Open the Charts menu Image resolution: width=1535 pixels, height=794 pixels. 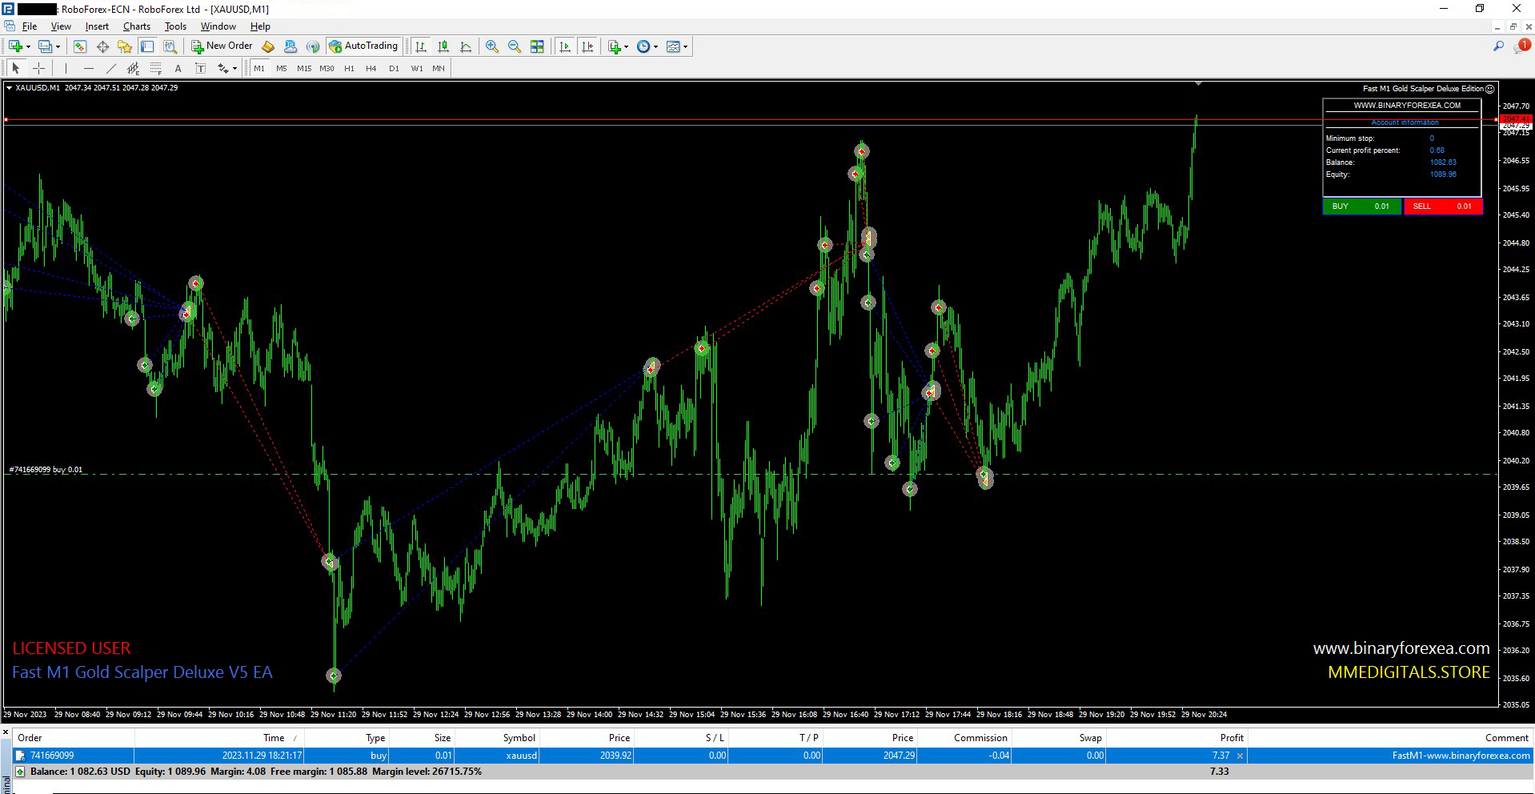pyautogui.click(x=136, y=26)
